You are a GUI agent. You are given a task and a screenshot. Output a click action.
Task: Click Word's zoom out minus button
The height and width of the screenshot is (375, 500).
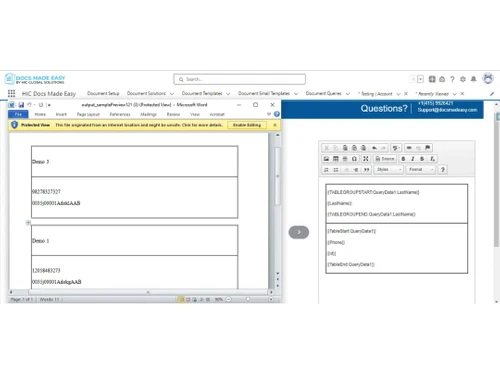pos(229,299)
